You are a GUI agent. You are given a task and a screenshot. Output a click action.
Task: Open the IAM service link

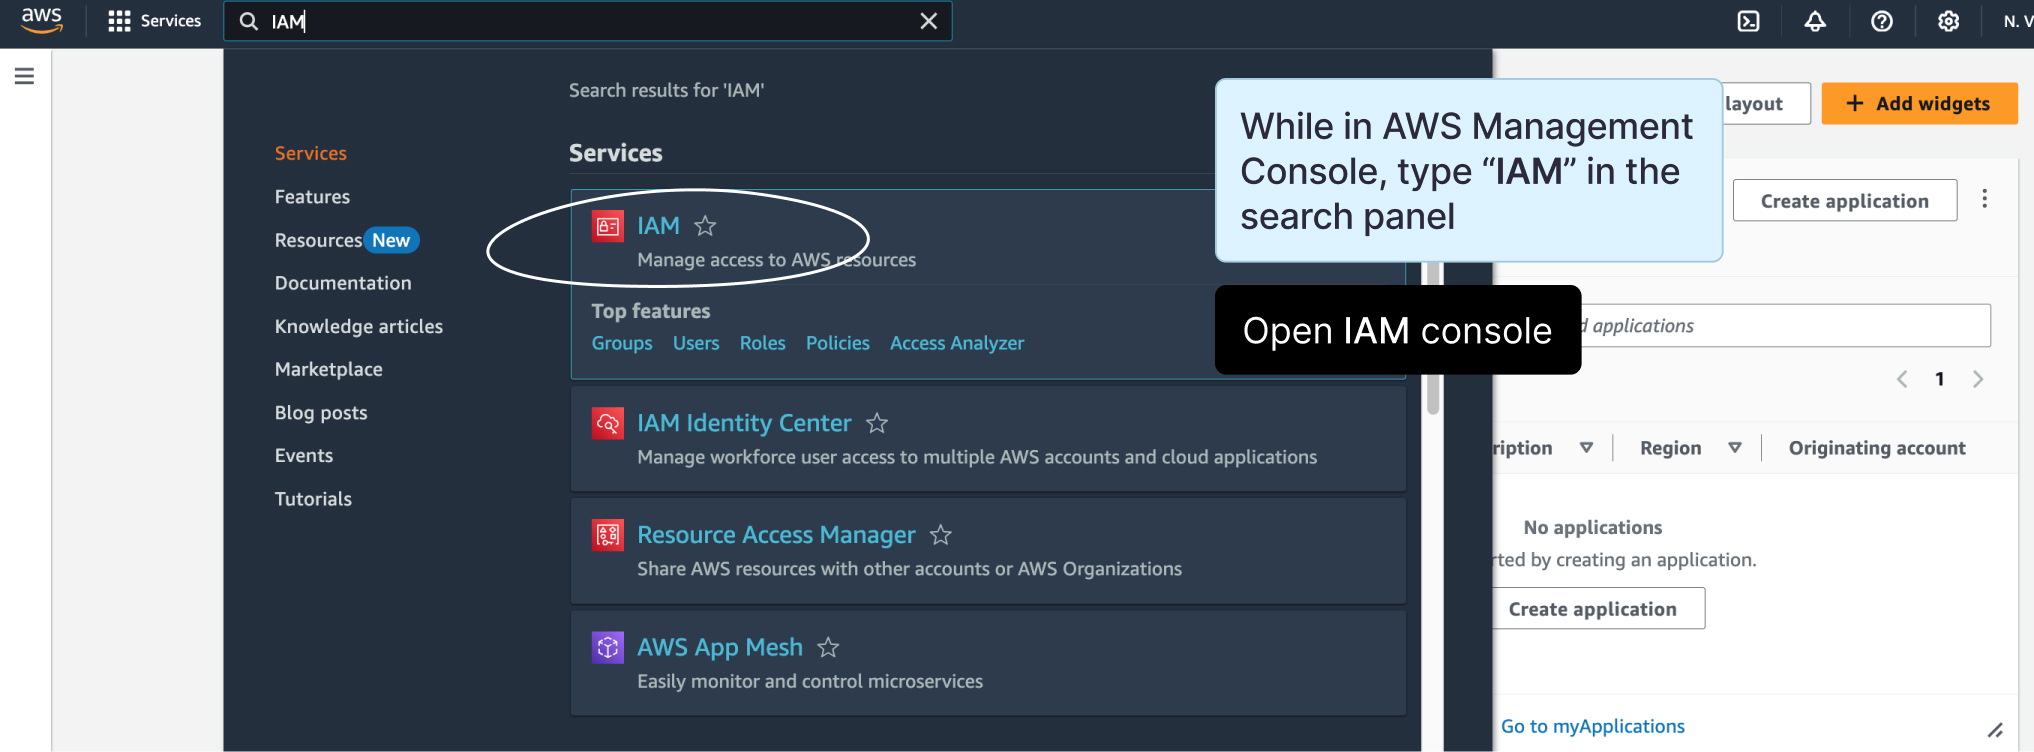658,226
